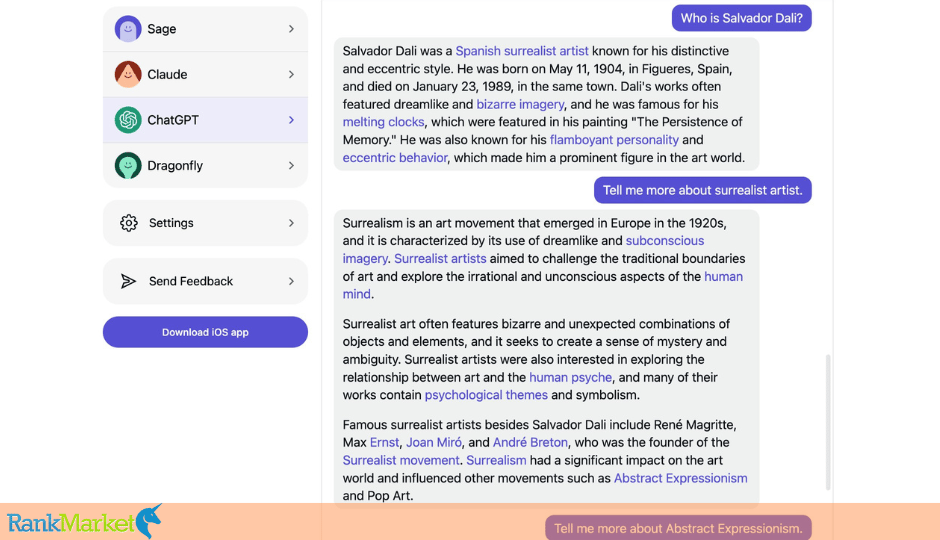Click the Who is Salvador Dali message bubble
Image resolution: width=940 pixels, height=540 pixels.
742,18
